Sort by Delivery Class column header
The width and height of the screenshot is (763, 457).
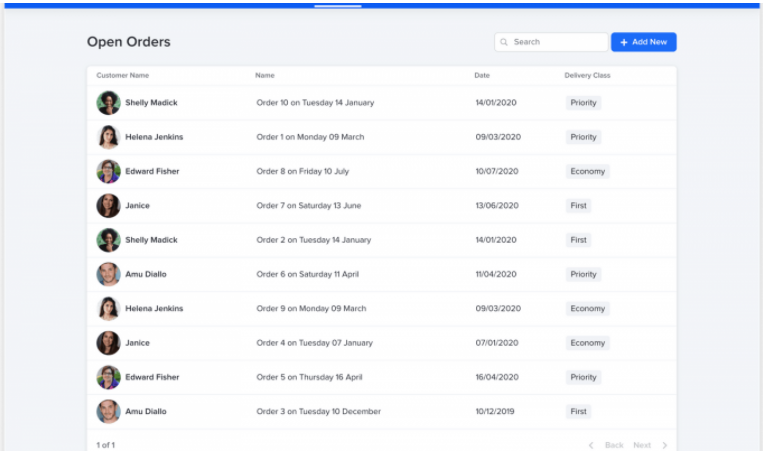[587, 75]
